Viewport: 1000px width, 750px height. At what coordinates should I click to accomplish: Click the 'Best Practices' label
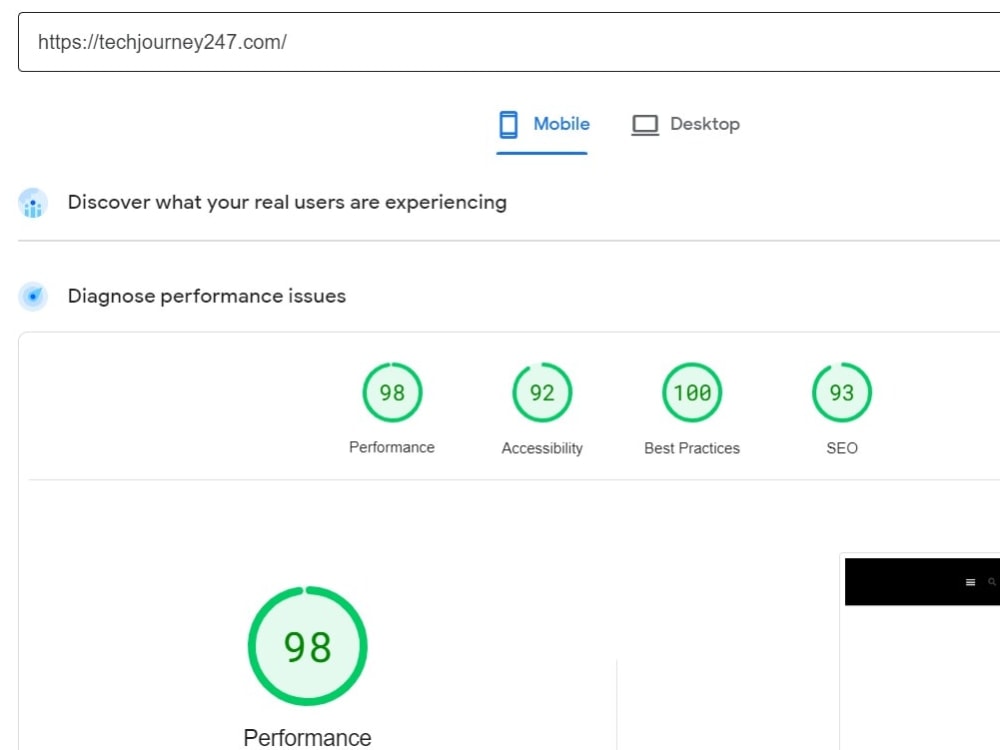pyautogui.click(x=692, y=448)
